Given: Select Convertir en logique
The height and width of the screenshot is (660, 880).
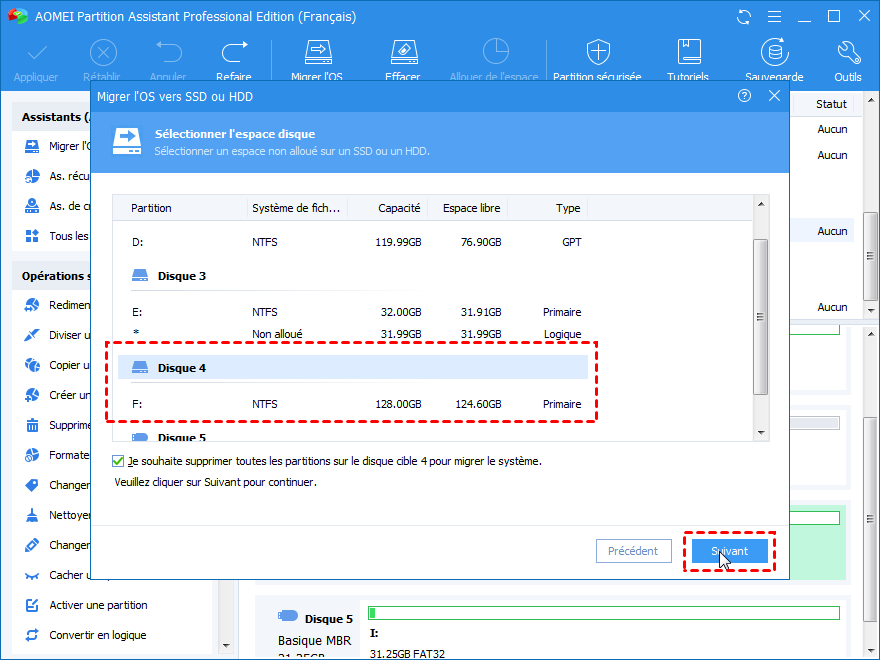Looking at the screenshot, I should point(86,635).
